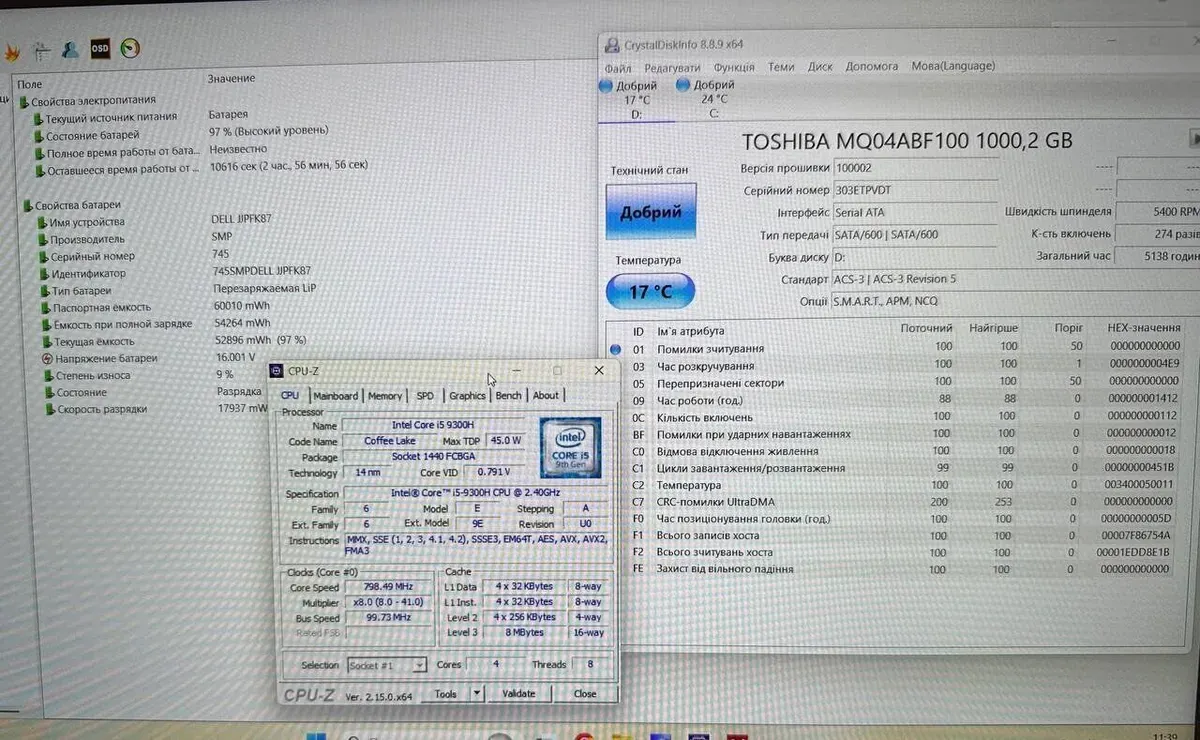Click the 17 °C temperature indicator

coord(651,292)
